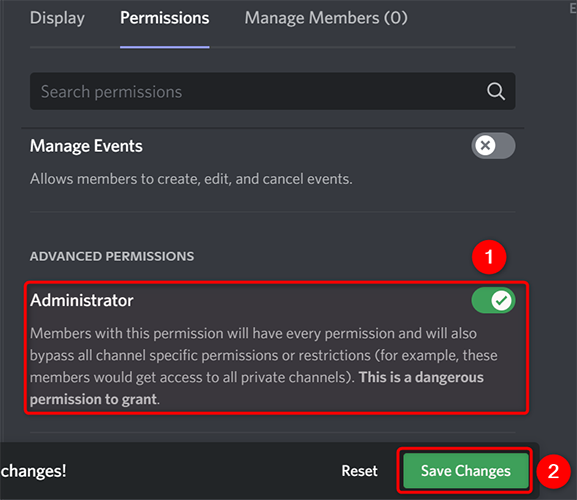Click the unsaved changes notice text
This screenshot has height=500, width=577.
(33, 471)
